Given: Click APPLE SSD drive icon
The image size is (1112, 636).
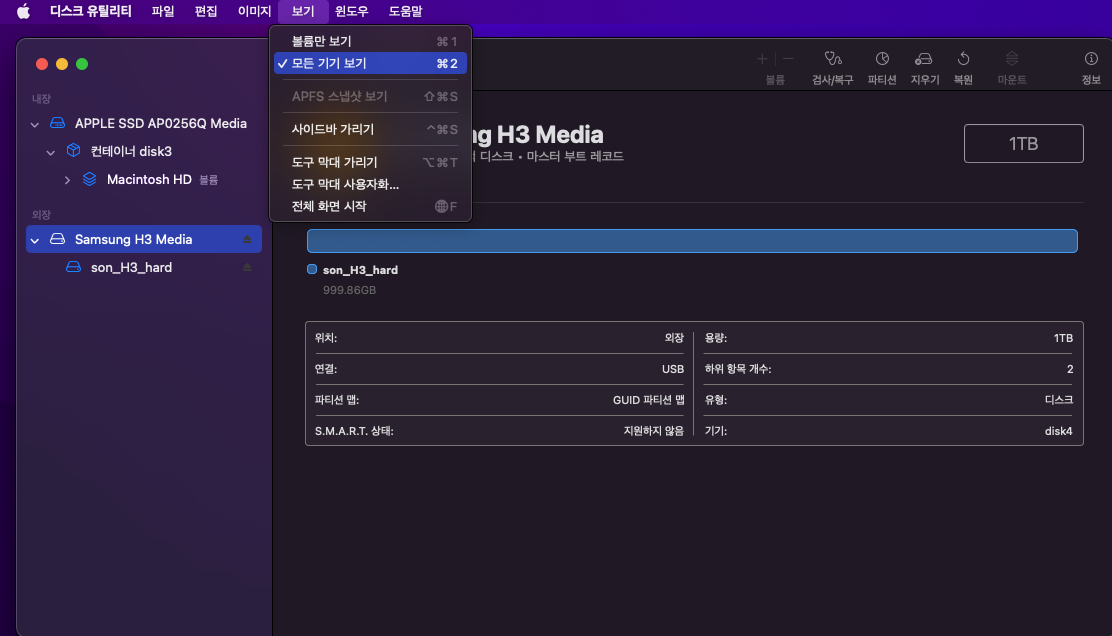Looking at the screenshot, I should (x=57, y=123).
